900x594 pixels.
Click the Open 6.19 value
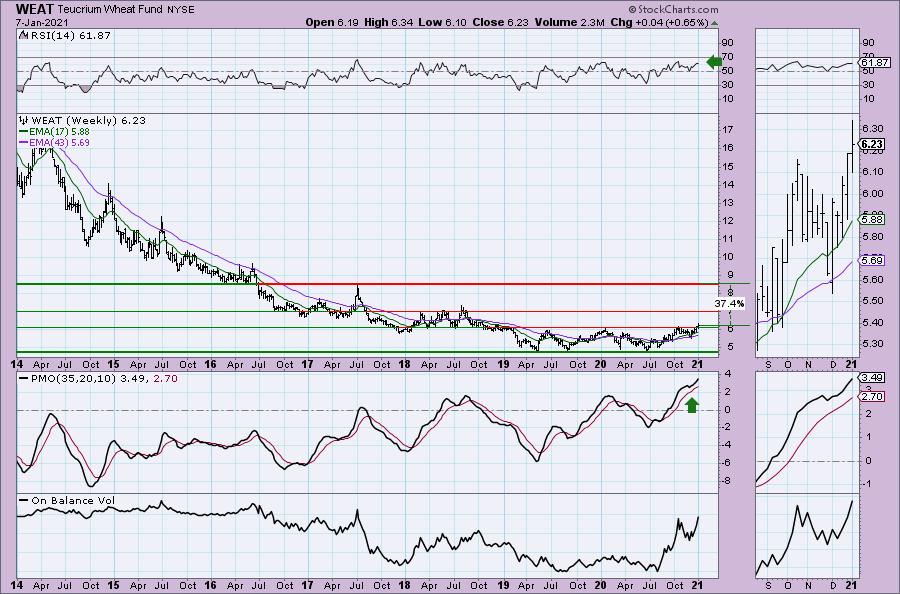tap(332, 22)
